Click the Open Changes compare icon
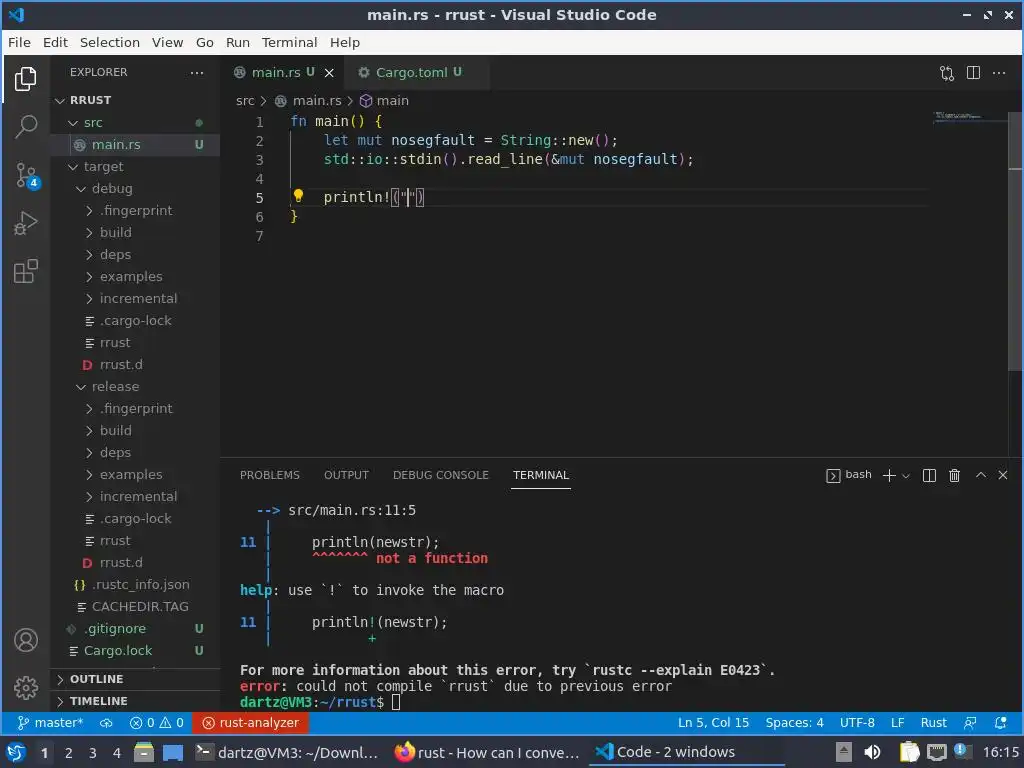The width and height of the screenshot is (1024, 768). (947, 72)
